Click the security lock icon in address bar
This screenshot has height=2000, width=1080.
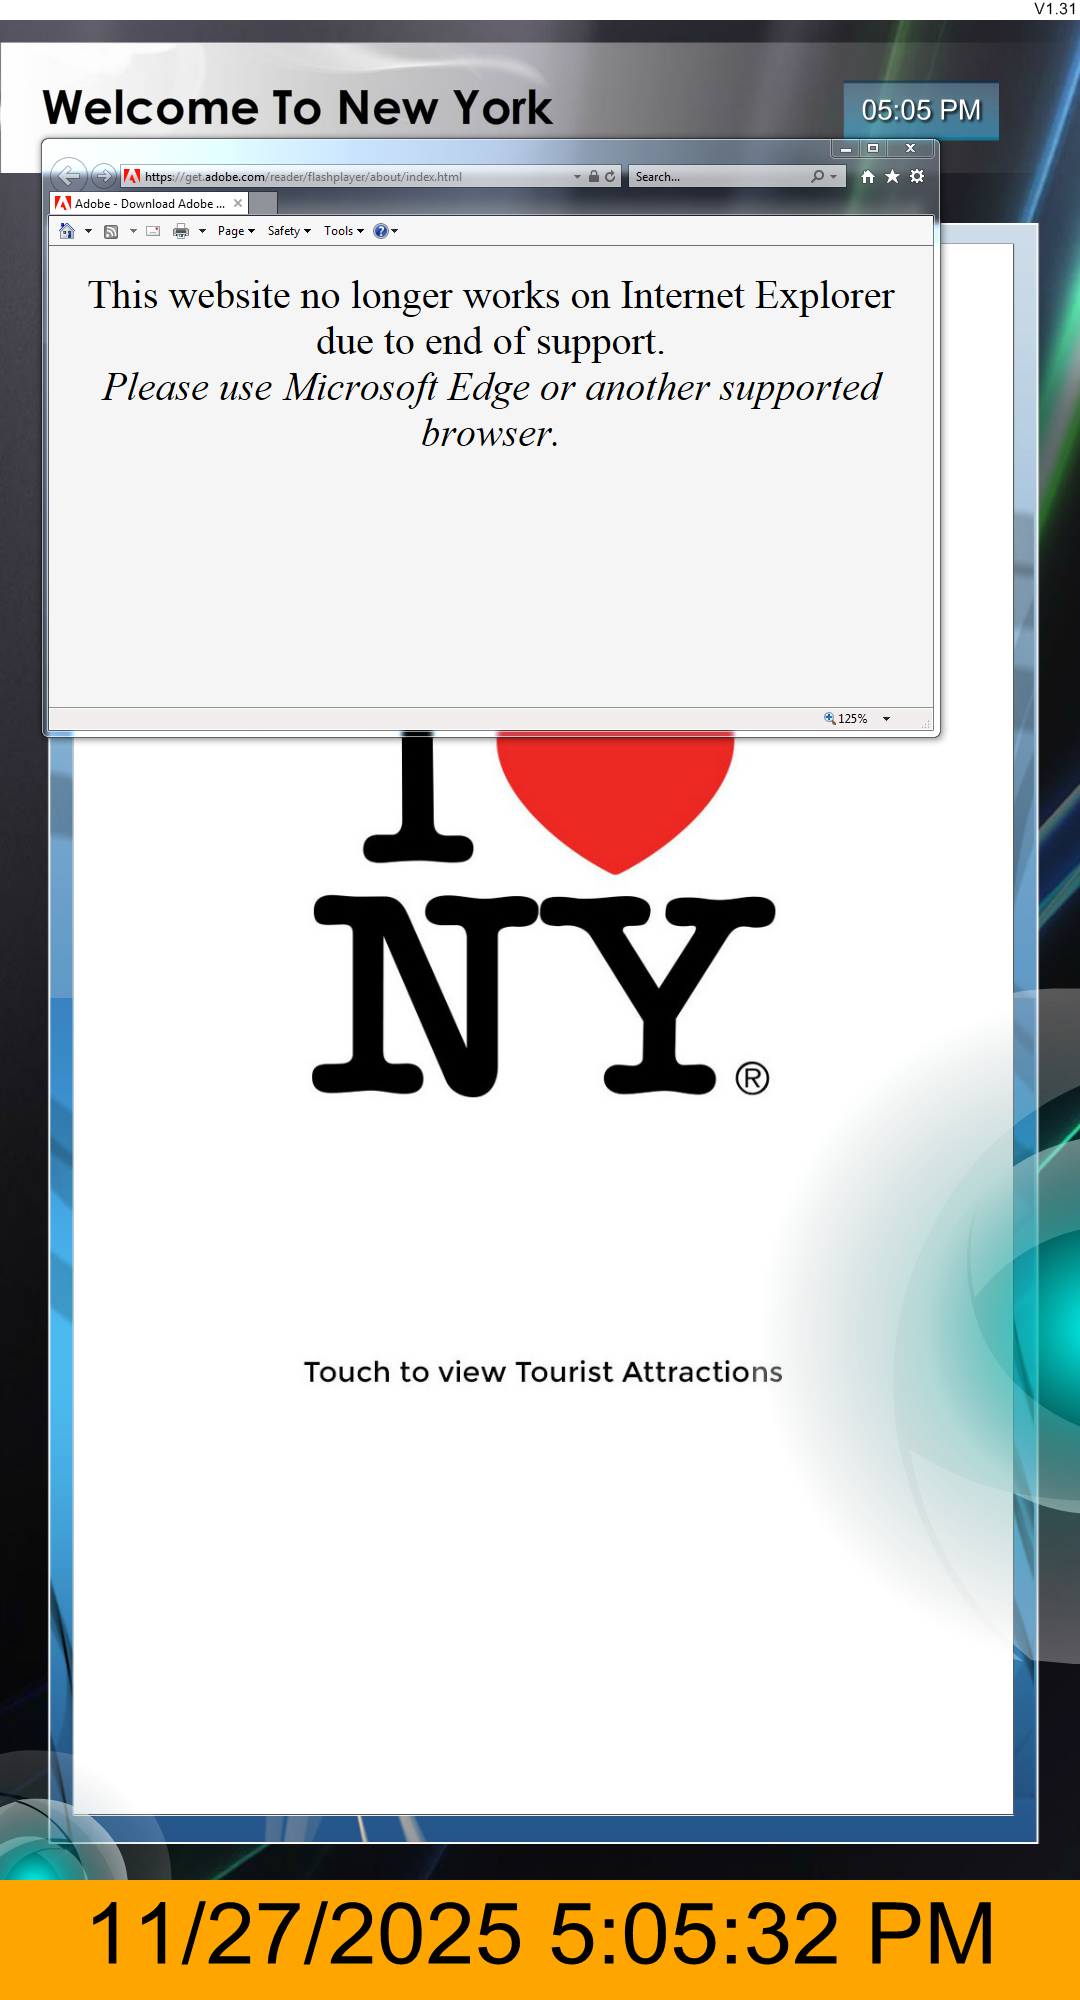594,177
